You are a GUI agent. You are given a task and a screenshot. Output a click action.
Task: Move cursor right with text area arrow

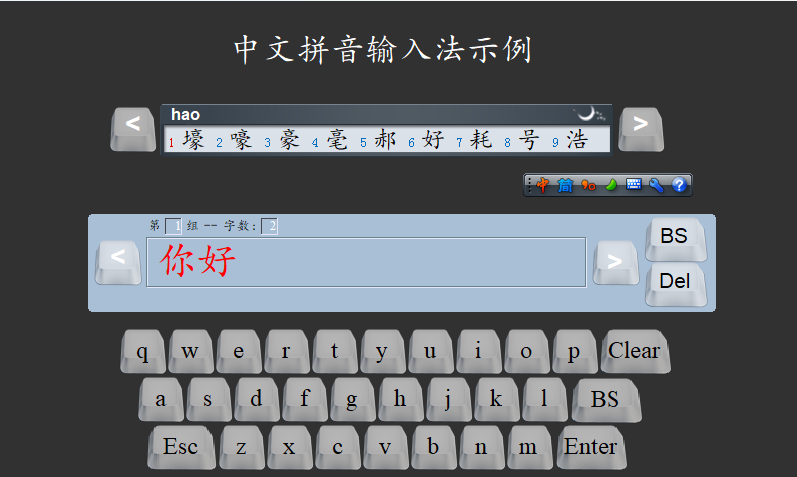pyautogui.click(x=615, y=262)
